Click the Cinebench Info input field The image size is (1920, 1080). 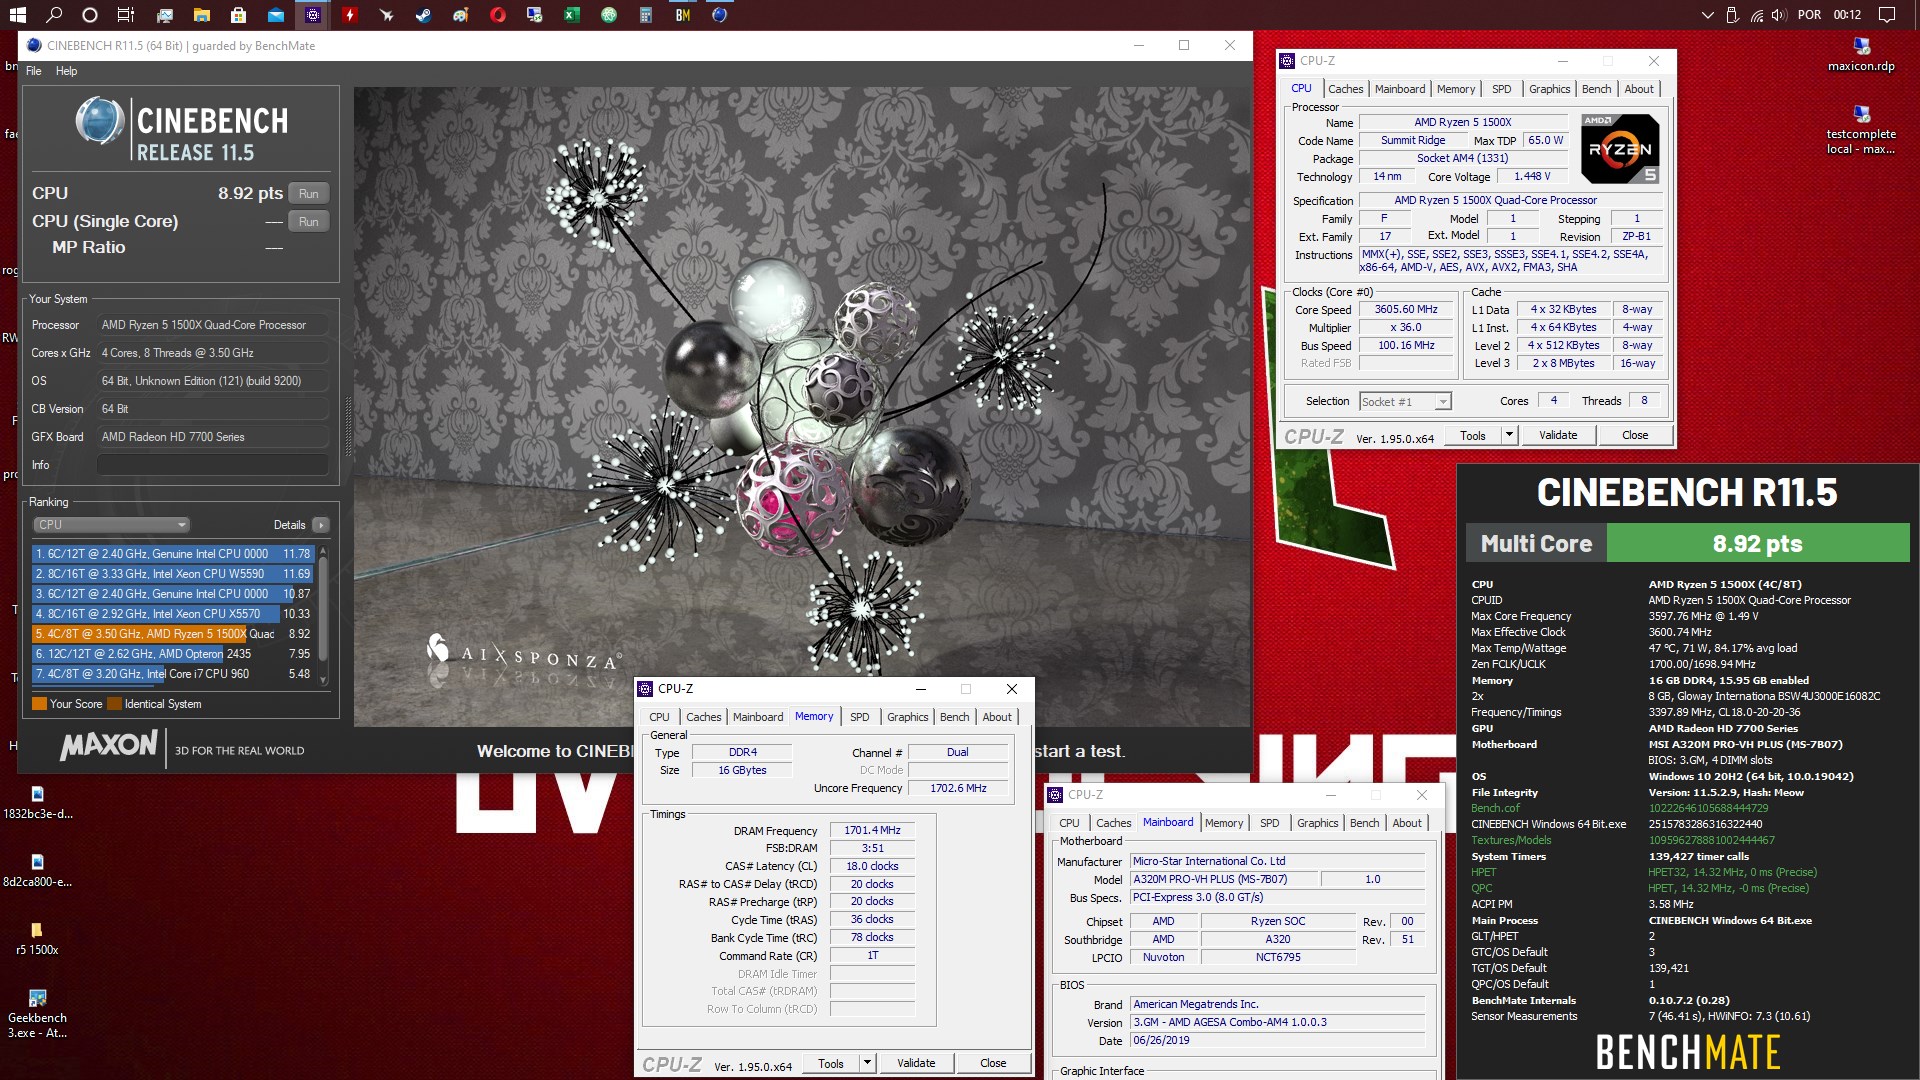tap(213, 465)
